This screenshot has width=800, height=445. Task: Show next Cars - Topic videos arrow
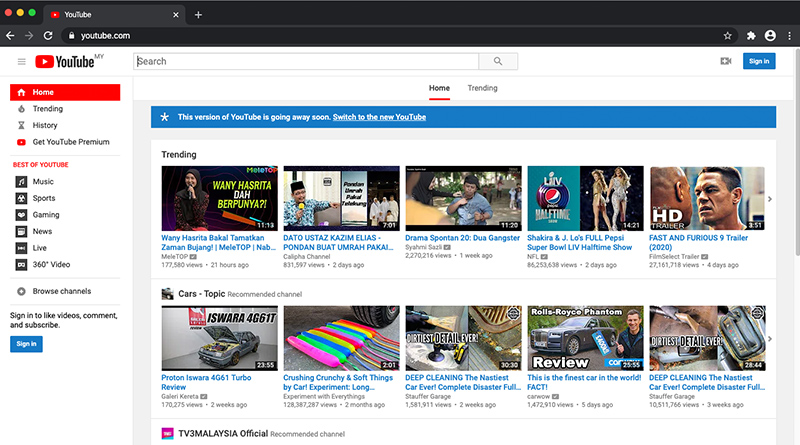[x=770, y=339]
